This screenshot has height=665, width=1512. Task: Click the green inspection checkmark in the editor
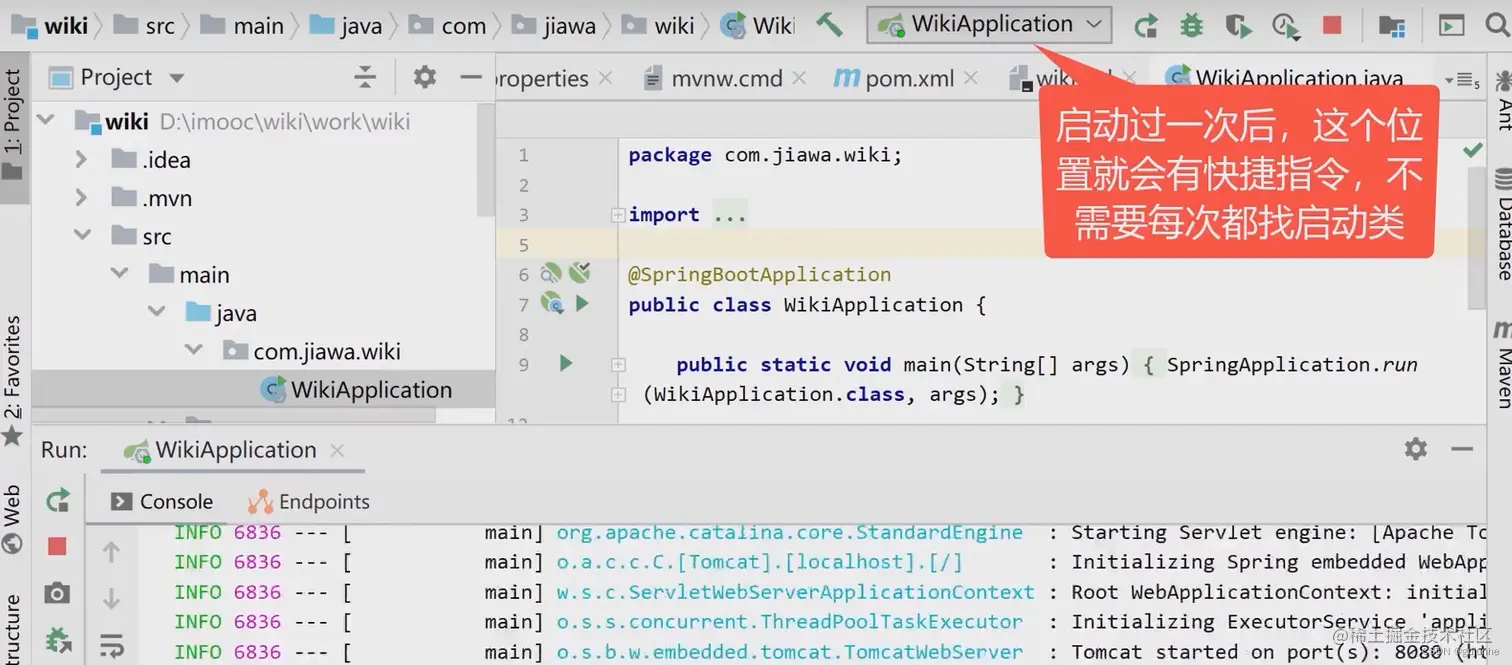point(1473,150)
